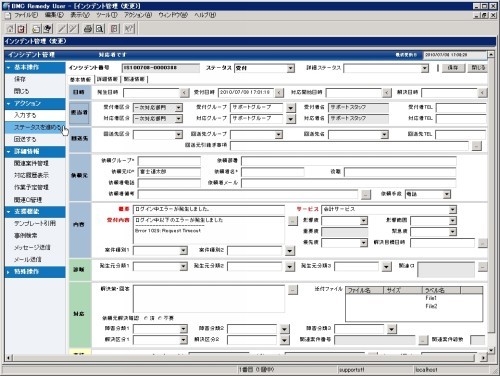
Task: Click the vertical scrollbar down arrow
Action: click(x=491, y=350)
